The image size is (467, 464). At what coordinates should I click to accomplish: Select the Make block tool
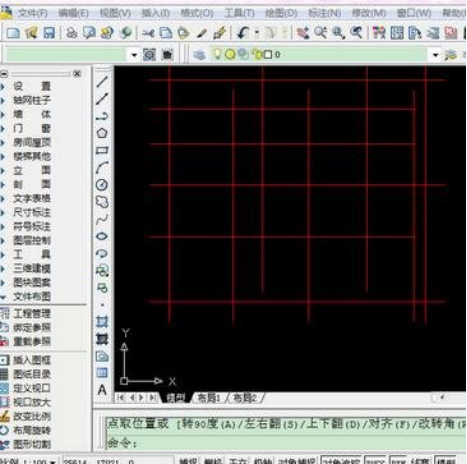pyautogui.click(x=102, y=288)
